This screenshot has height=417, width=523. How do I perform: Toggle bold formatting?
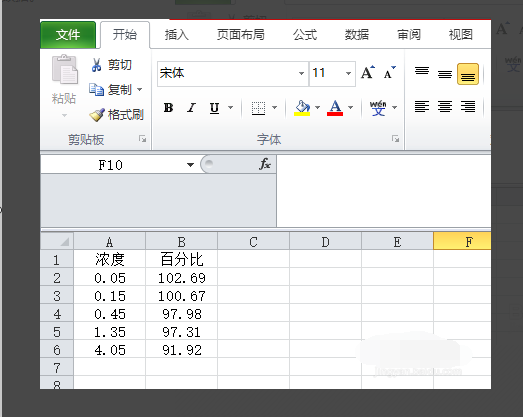tap(168, 107)
